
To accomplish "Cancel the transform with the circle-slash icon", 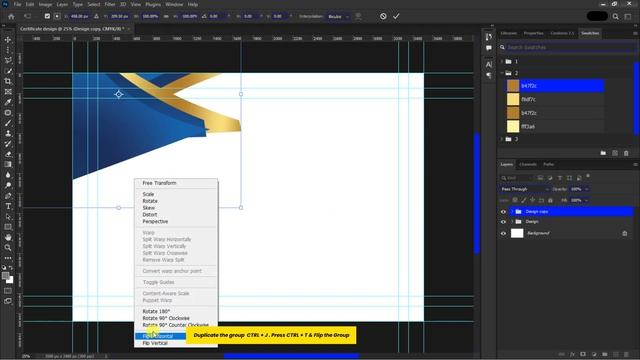I will (383, 16).
